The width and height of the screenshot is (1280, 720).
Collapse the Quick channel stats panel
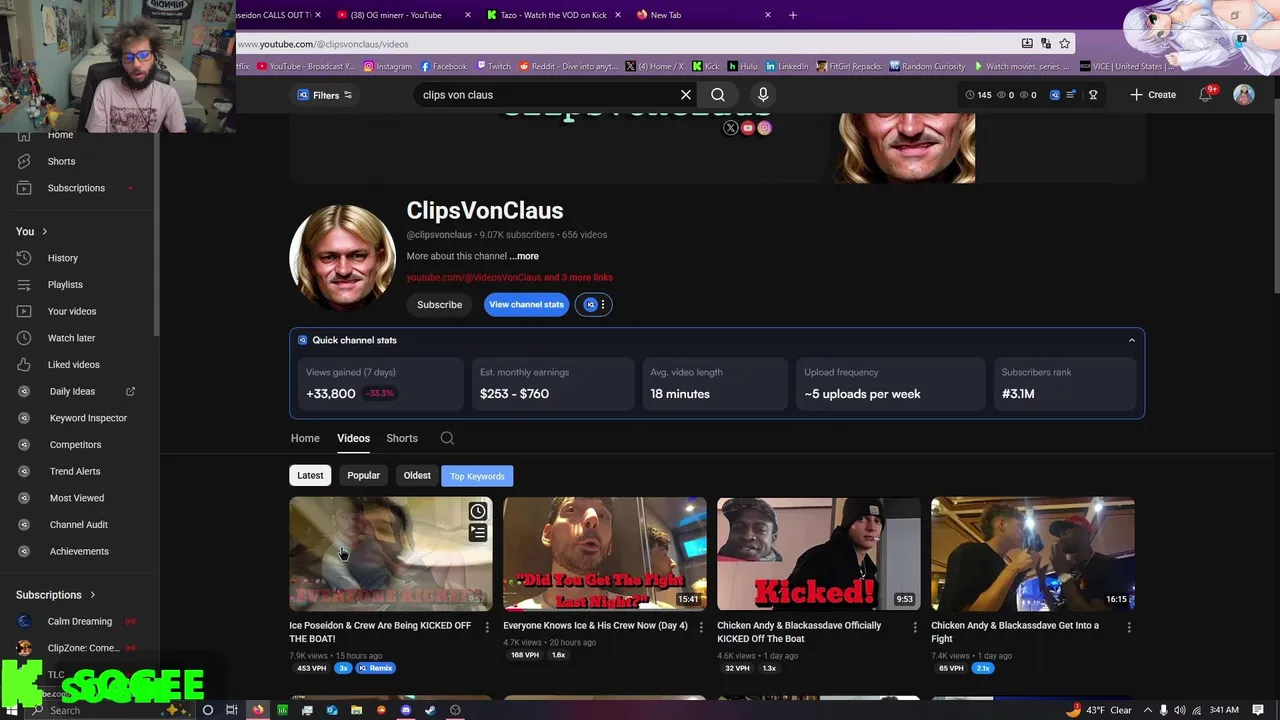click(1132, 340)
